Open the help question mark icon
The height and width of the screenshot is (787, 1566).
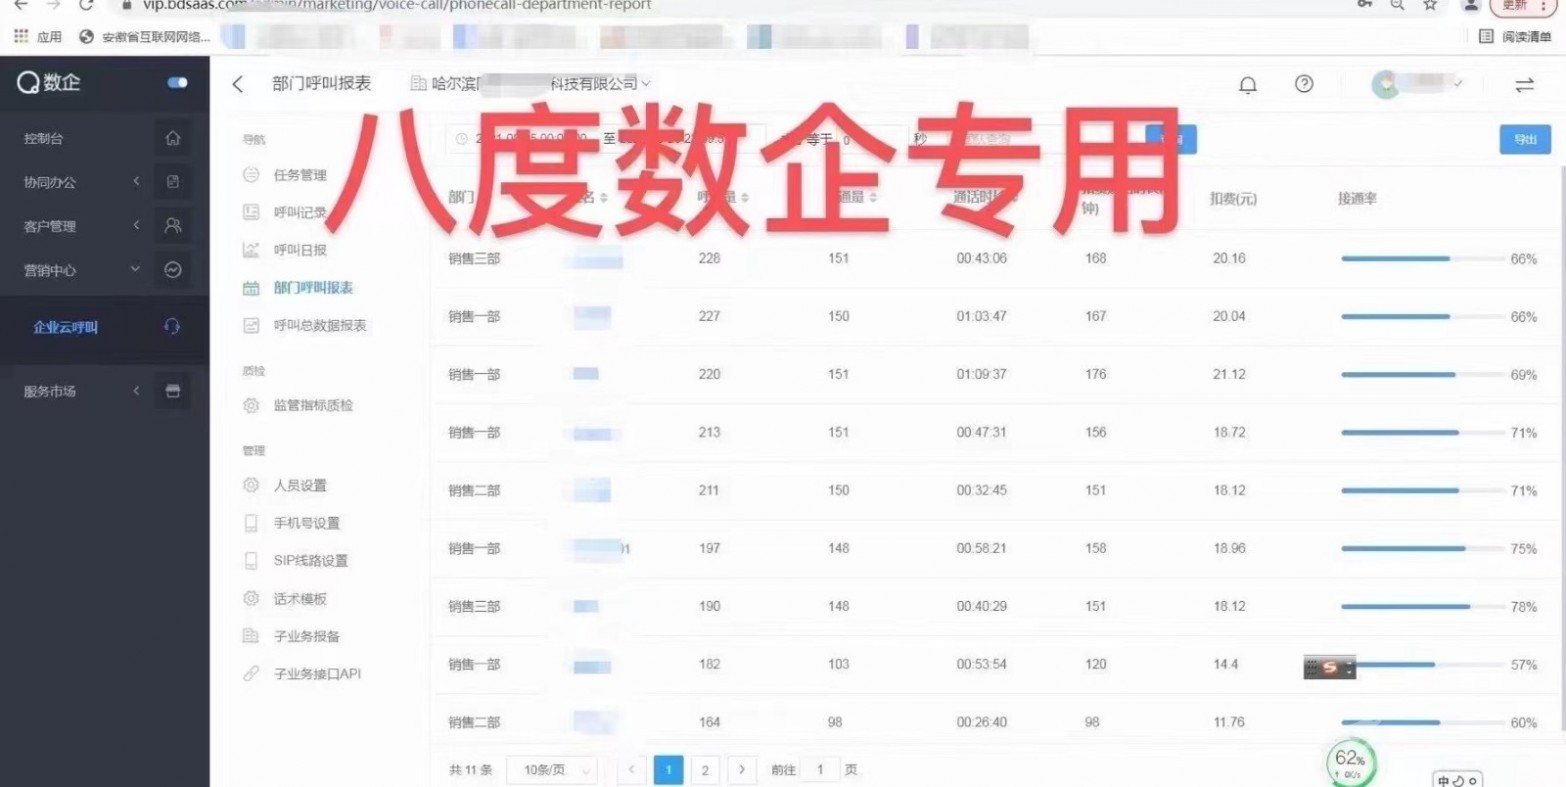1303,84
